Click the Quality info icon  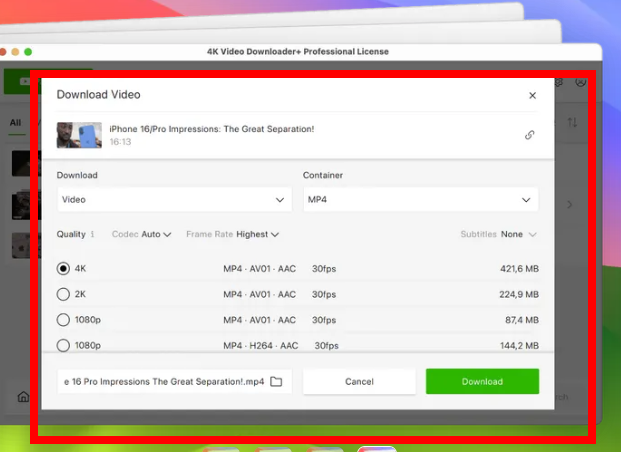(92, 234)
